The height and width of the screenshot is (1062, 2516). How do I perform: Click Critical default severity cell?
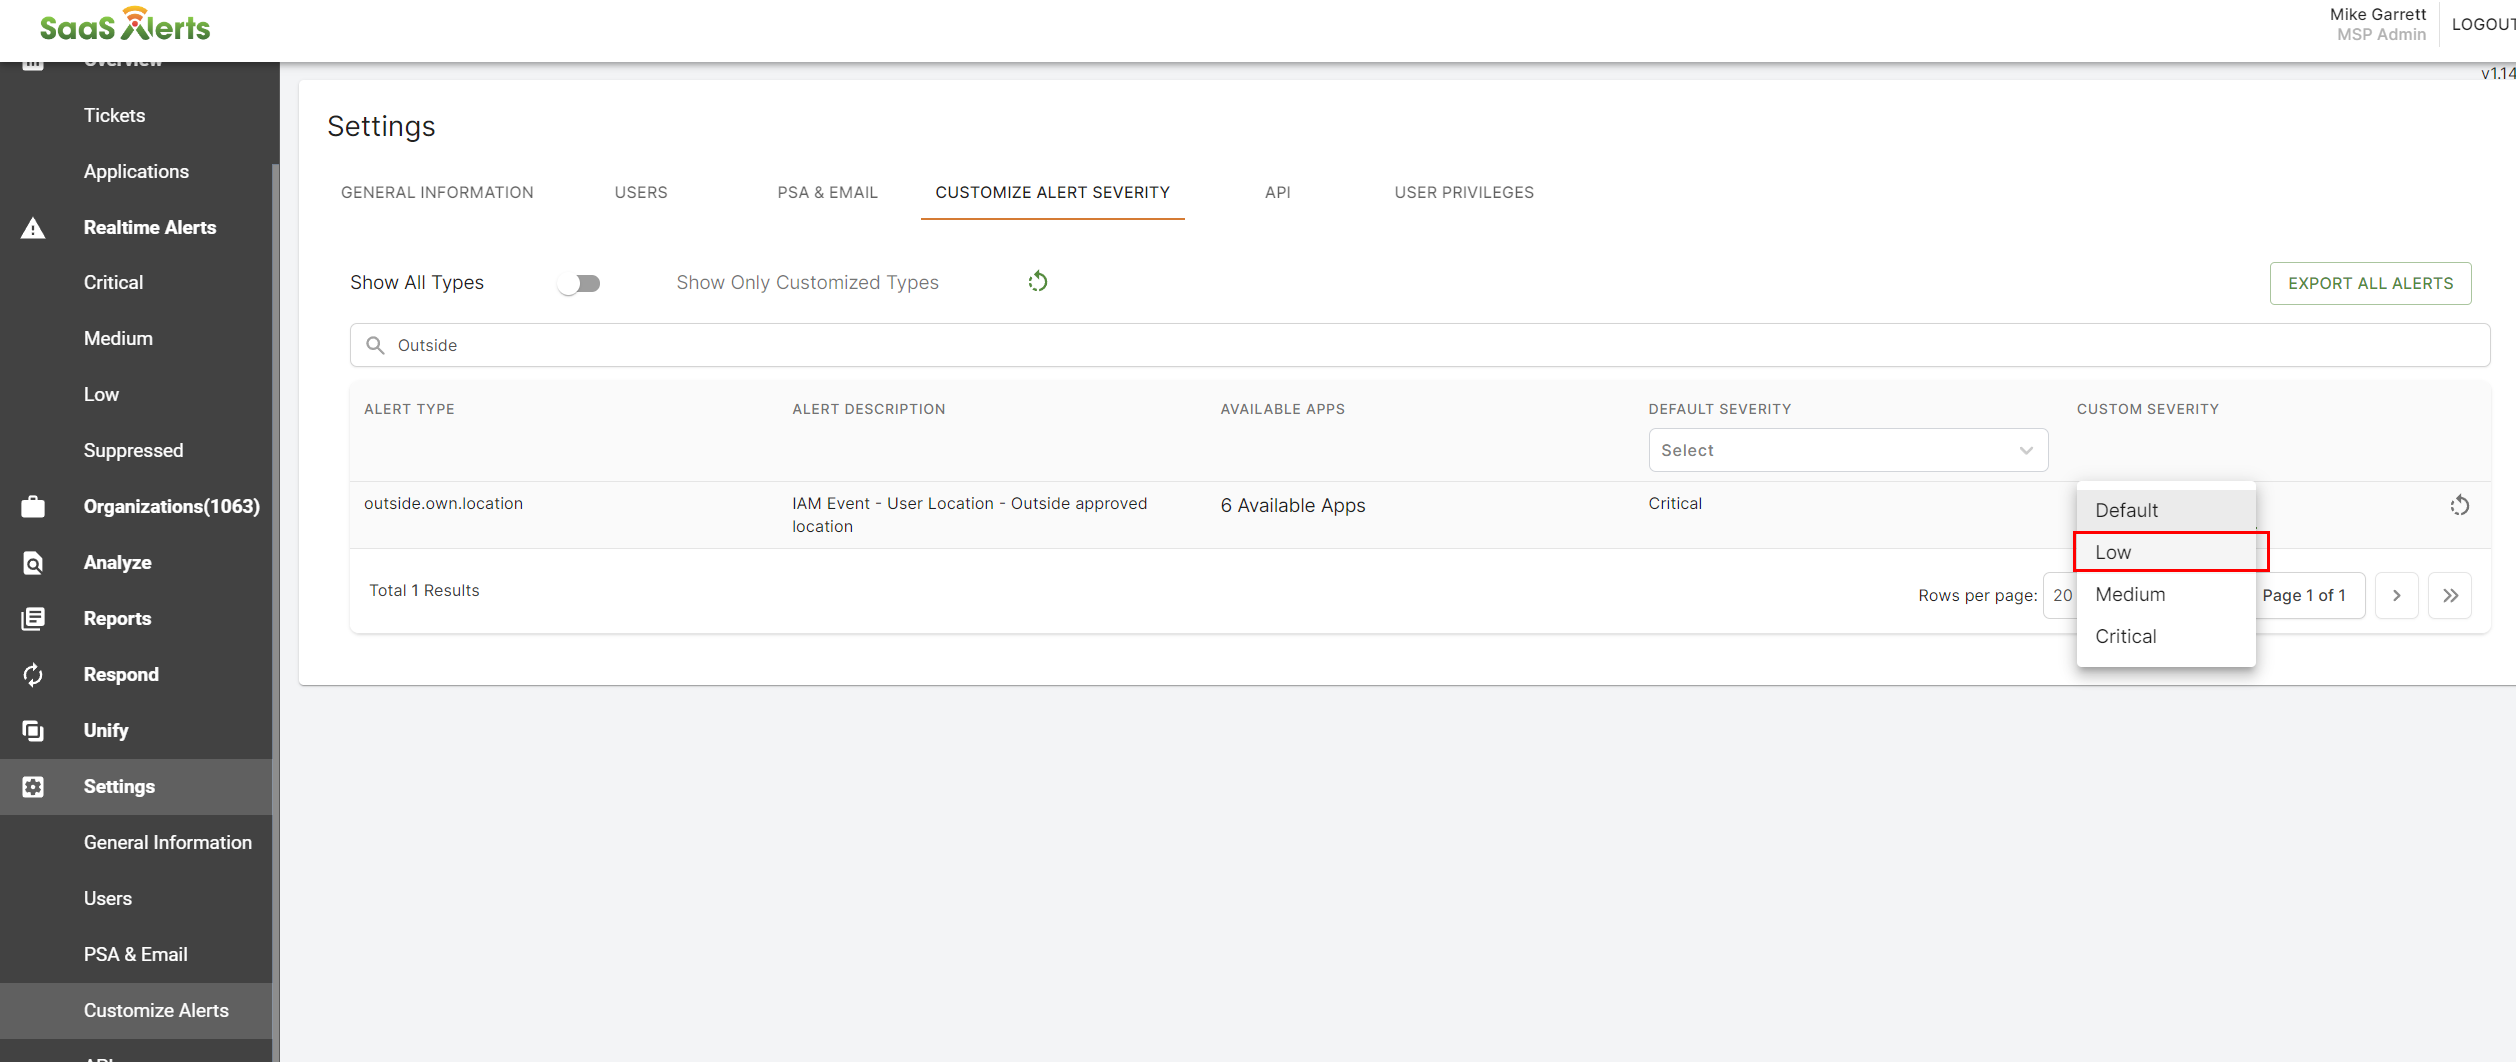click(x=1675, y=503)
